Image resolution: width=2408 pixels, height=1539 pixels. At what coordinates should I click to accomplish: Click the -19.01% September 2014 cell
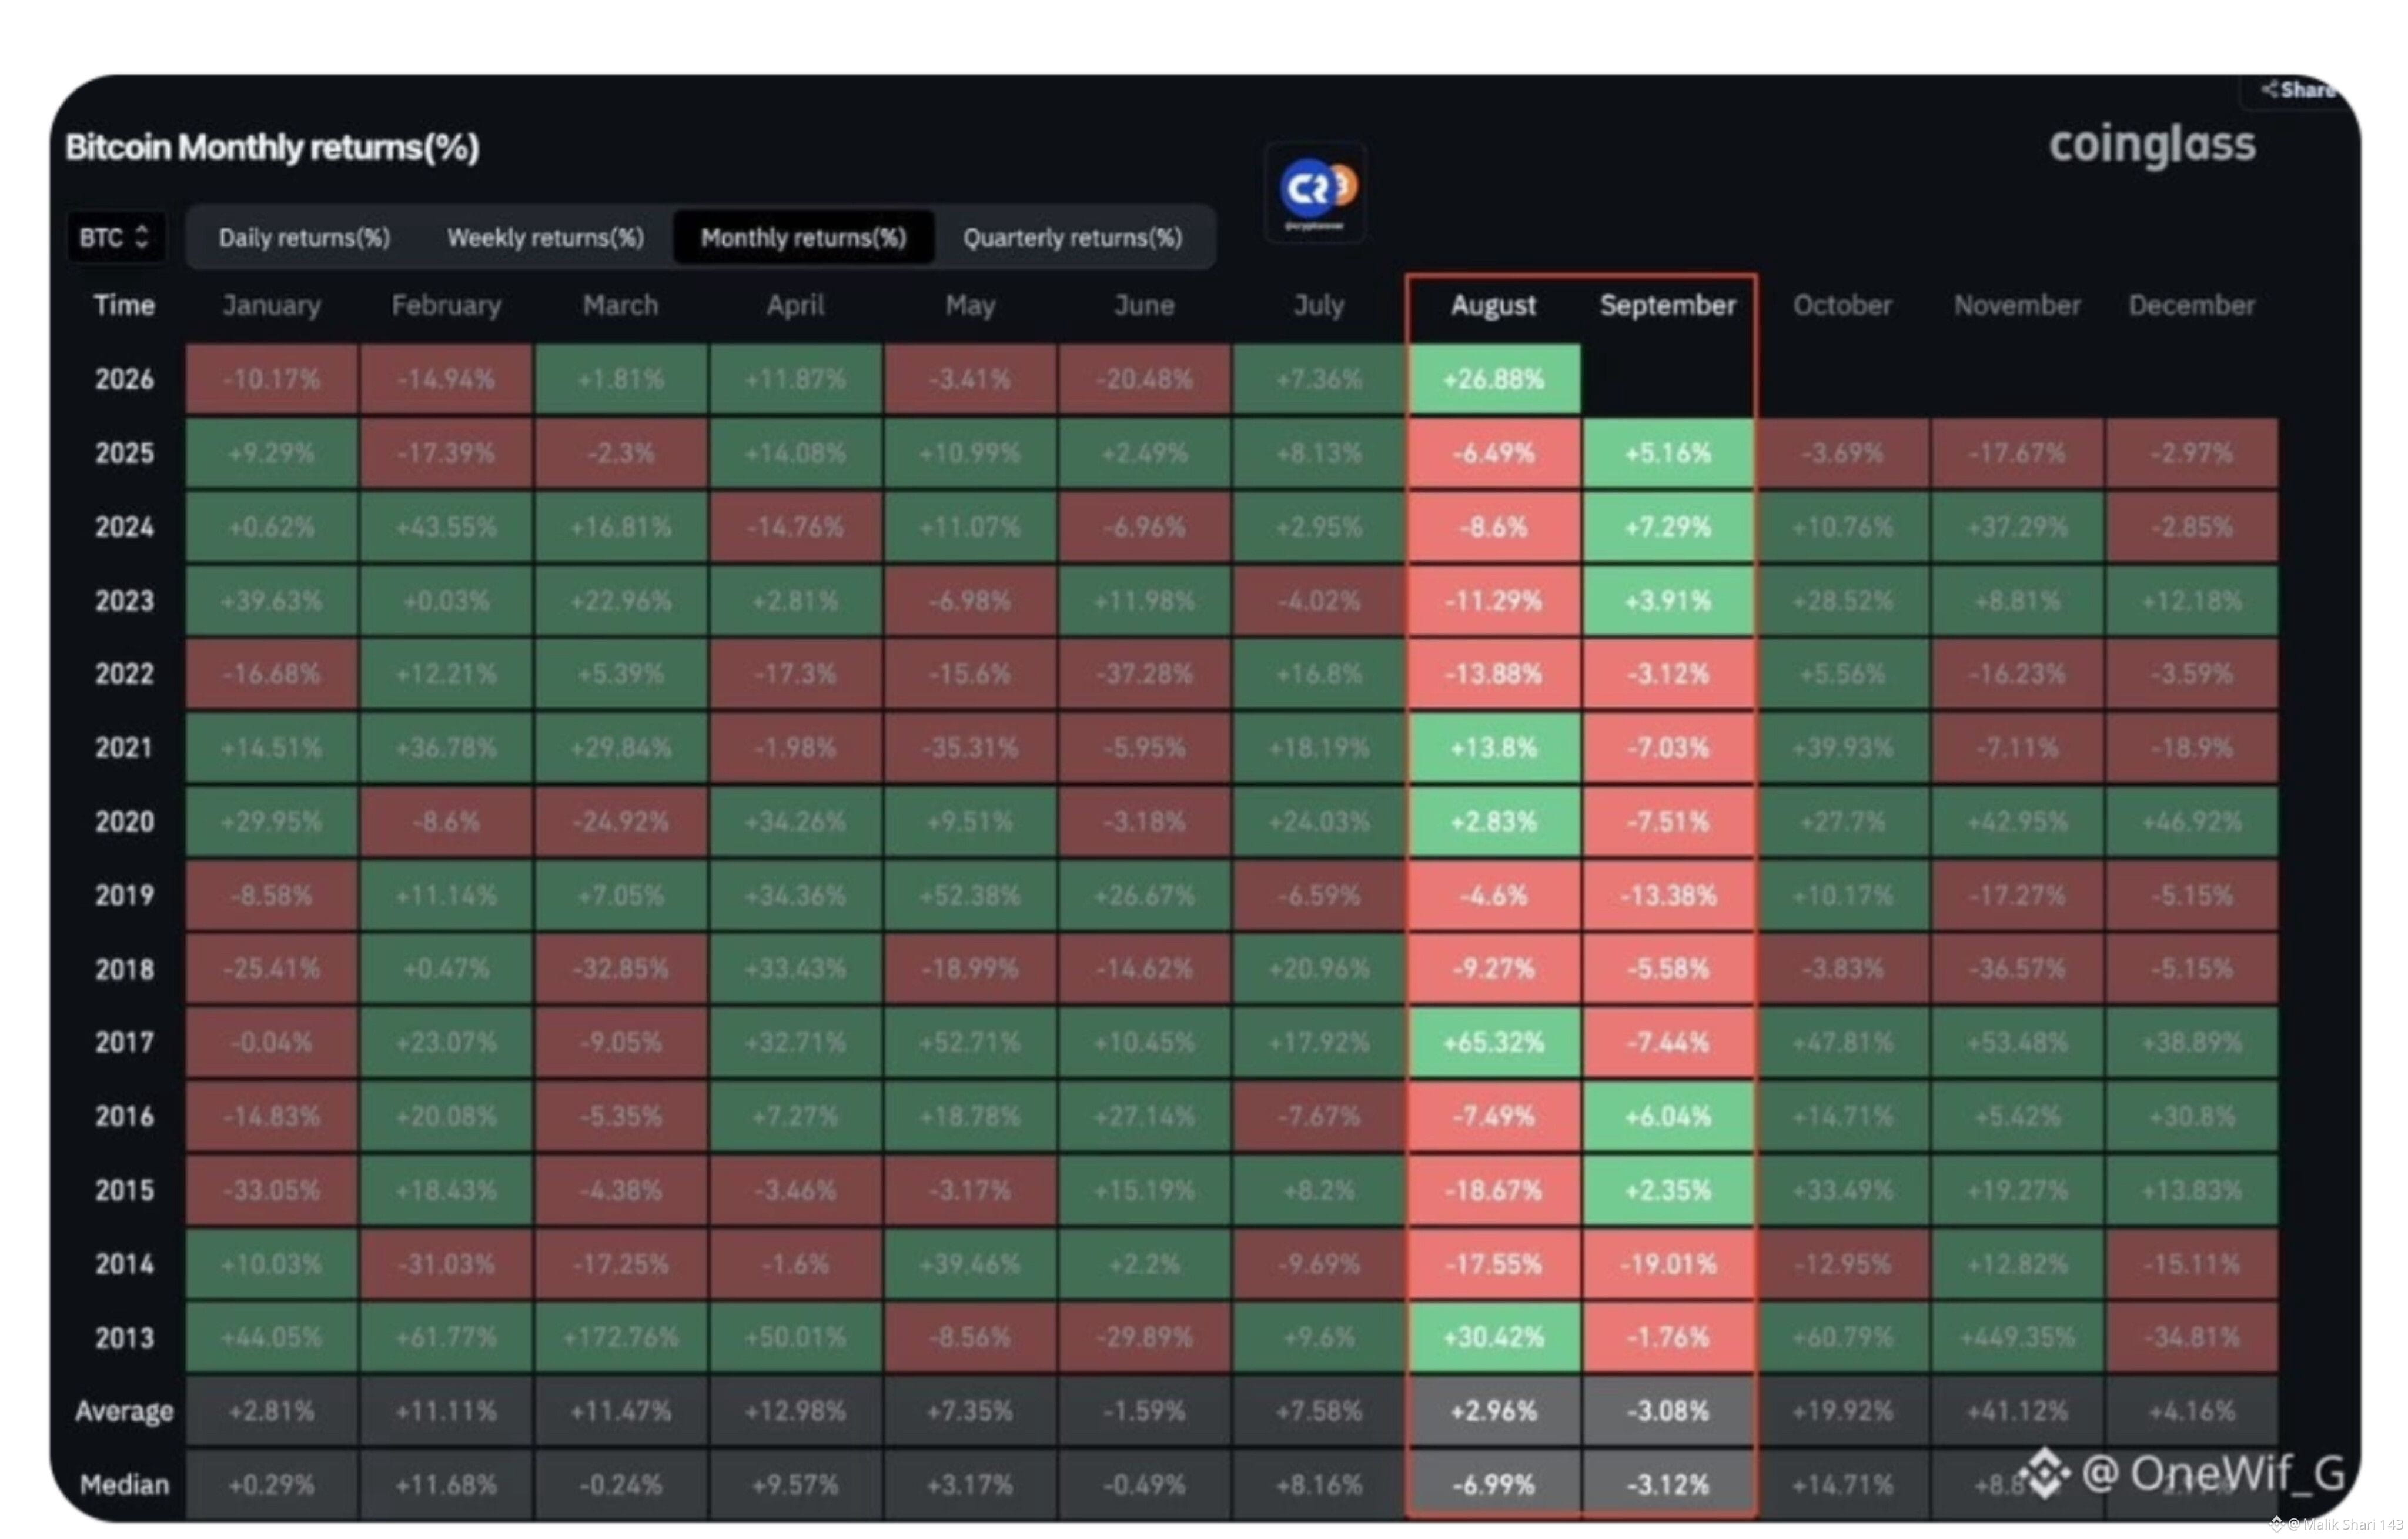1668,1264
